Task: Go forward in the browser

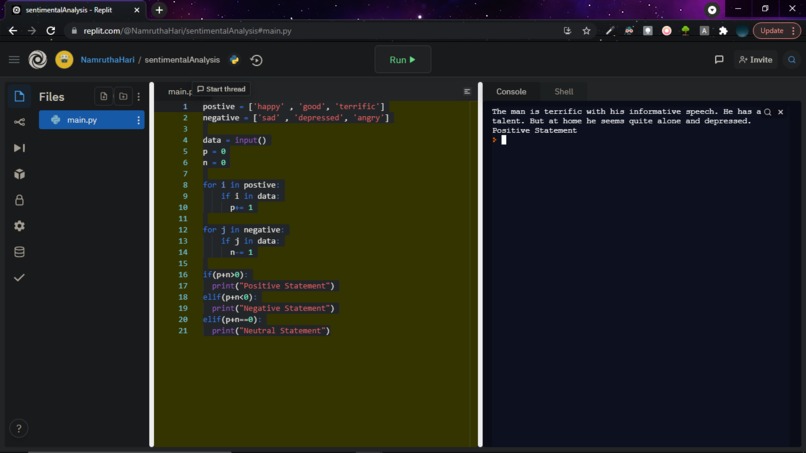Action: click(x=32, y=31)
